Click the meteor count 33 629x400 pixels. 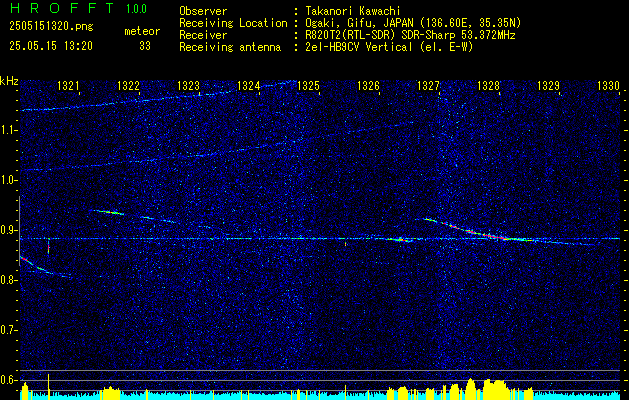click(145, 46)
